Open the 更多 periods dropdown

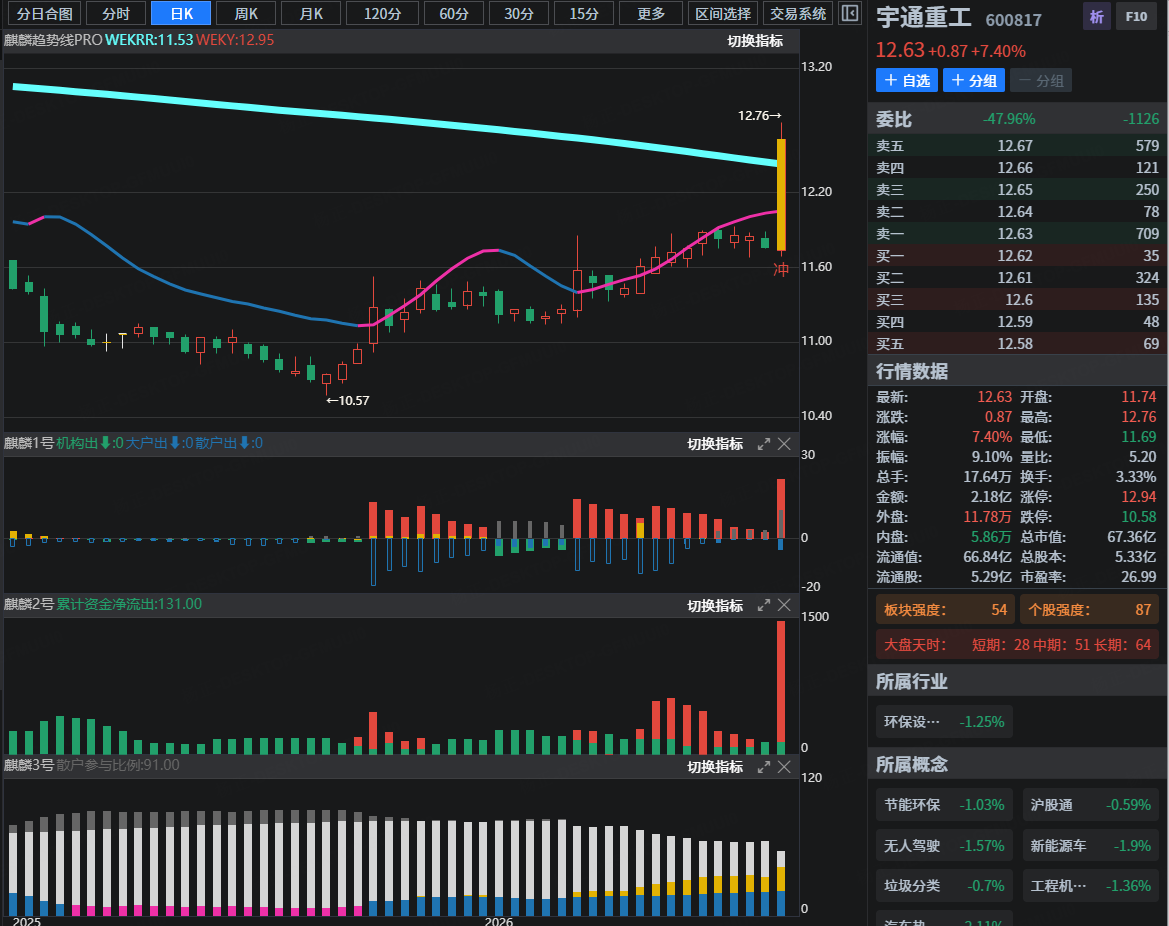651,13
